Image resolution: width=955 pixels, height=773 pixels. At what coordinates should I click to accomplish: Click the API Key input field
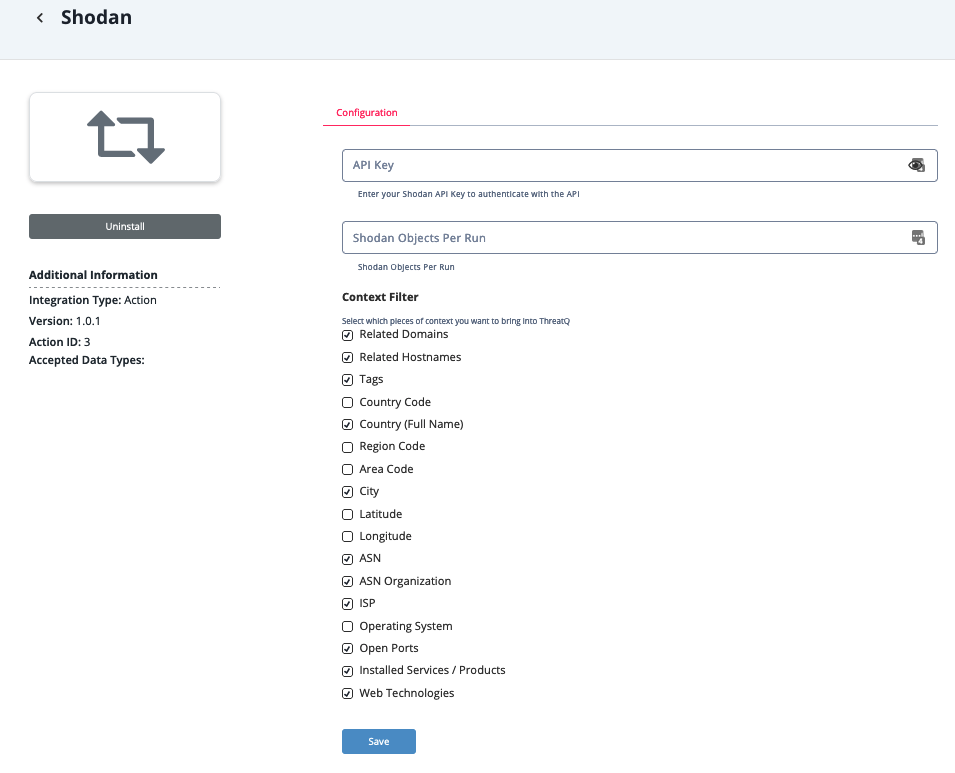640,165
